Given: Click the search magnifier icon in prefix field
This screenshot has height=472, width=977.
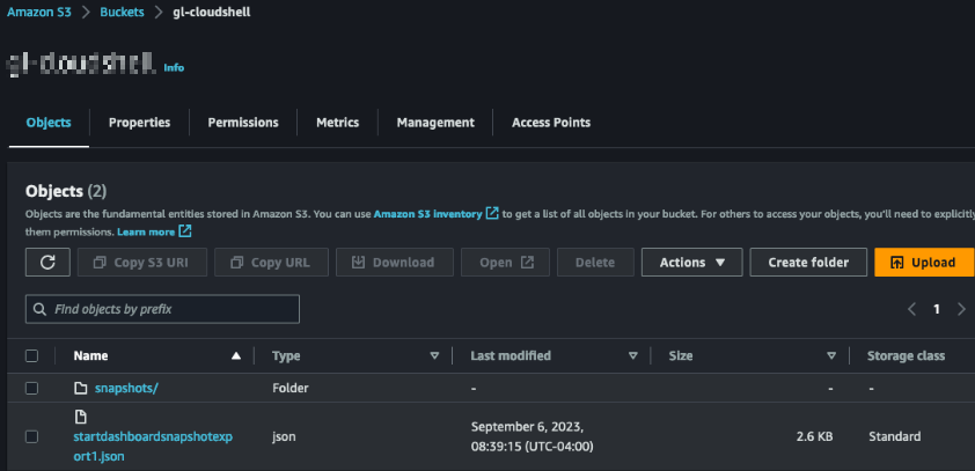Looking at the screenshot, I should 40,309.
